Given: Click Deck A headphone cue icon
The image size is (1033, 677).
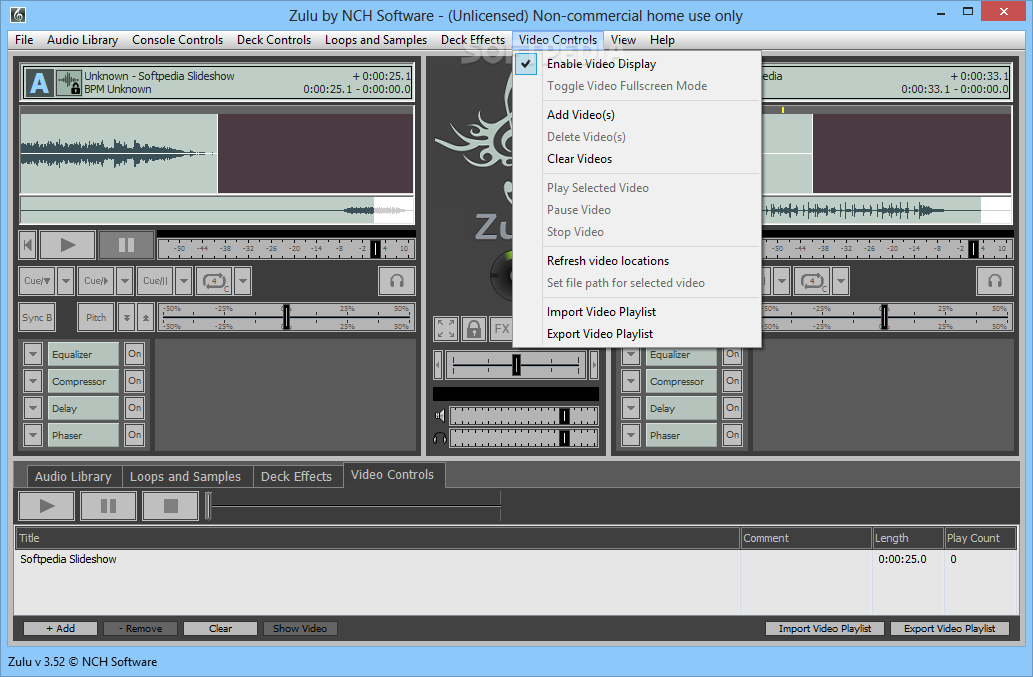Looking at the screenshot, I should click(x=397, y=281).
